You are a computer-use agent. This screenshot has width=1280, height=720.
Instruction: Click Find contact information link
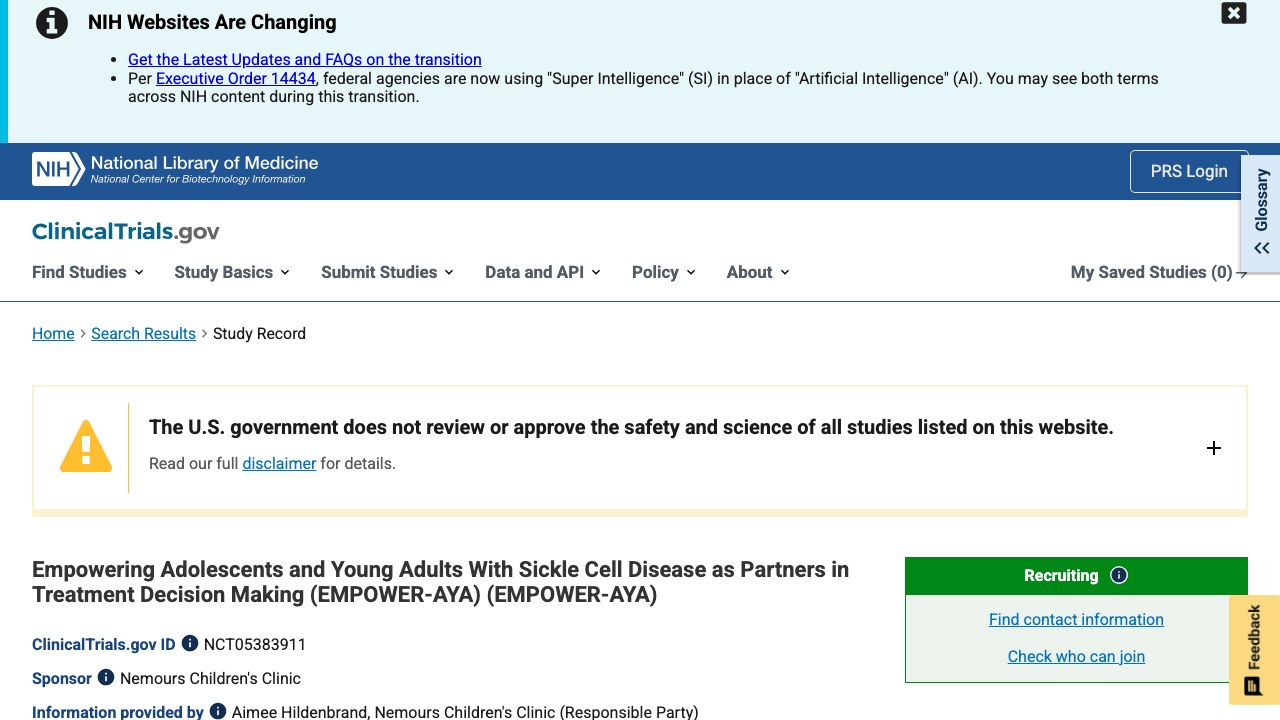point(1076,619)
